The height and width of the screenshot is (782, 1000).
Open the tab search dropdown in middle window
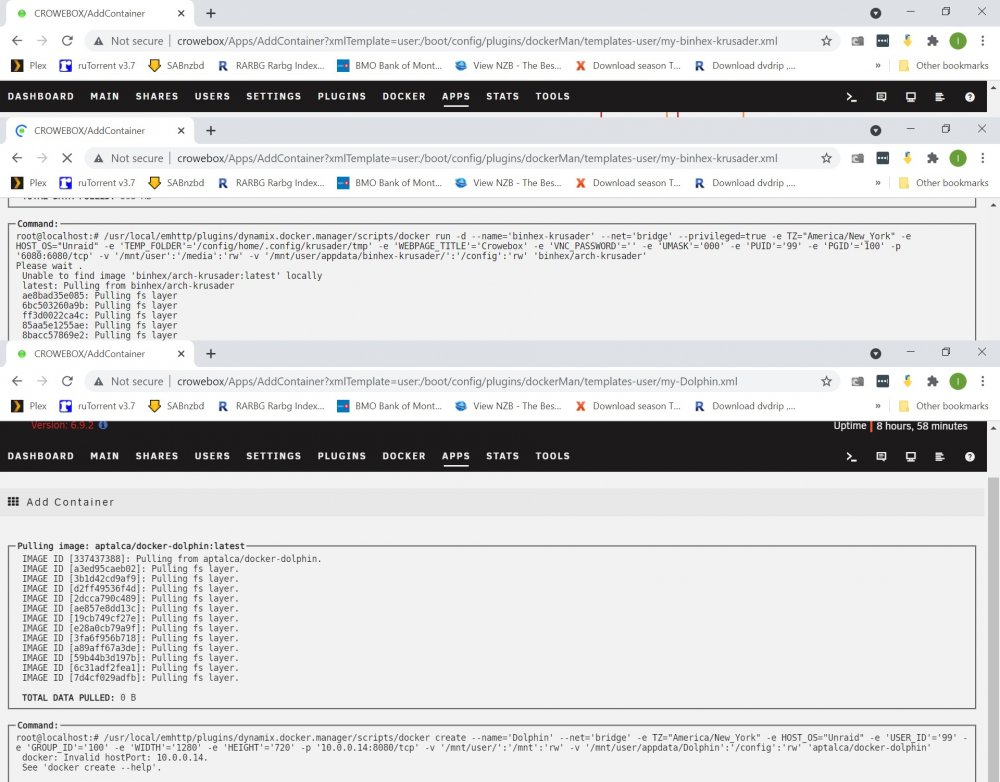[x=876, y=131]
